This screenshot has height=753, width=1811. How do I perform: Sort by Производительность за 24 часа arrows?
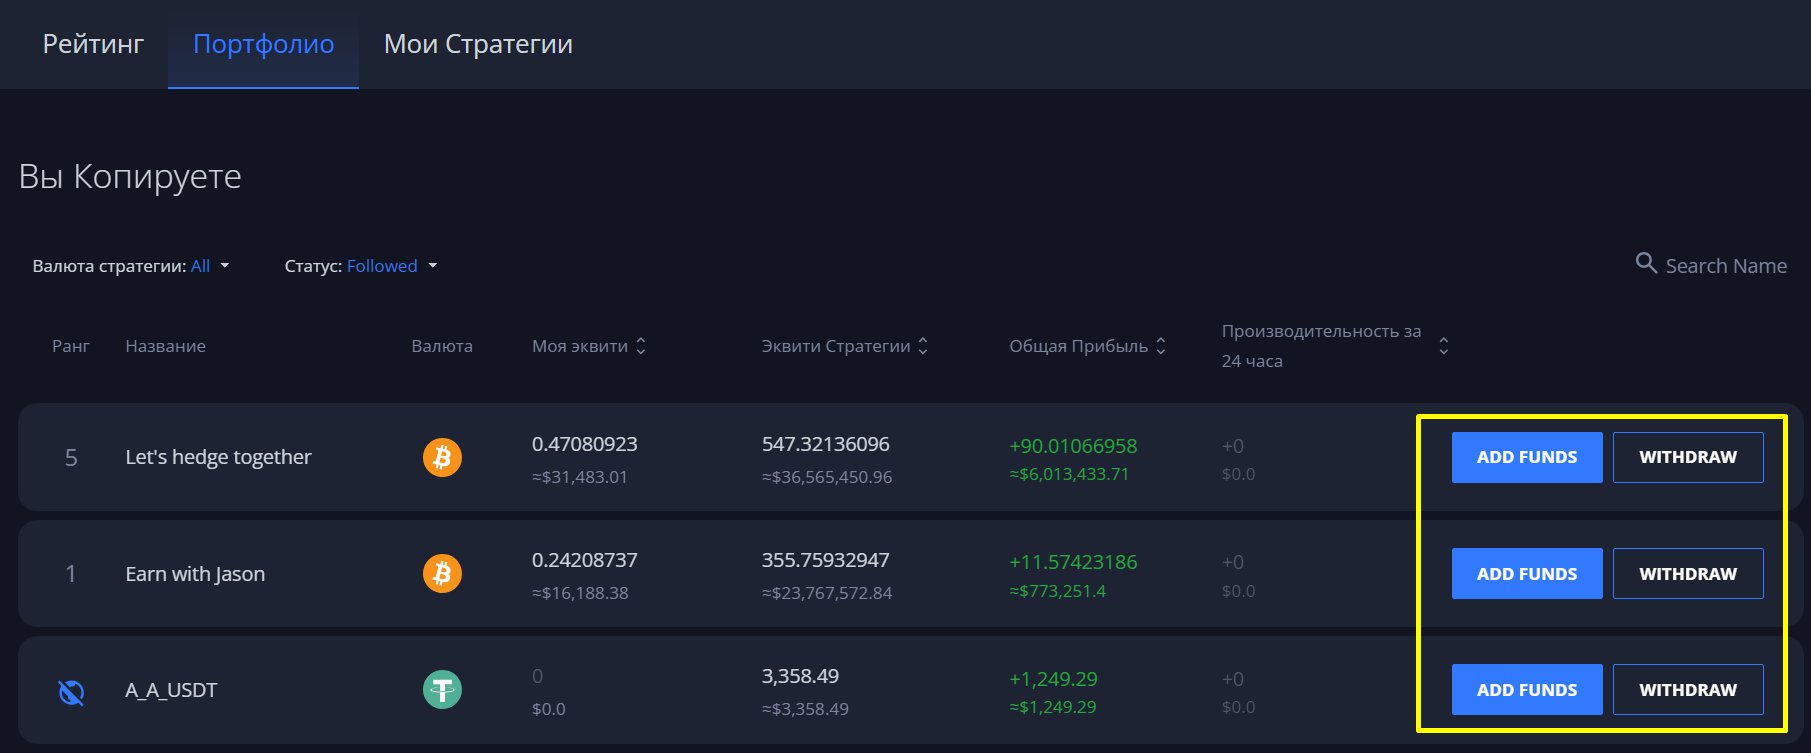(1443, 346)
